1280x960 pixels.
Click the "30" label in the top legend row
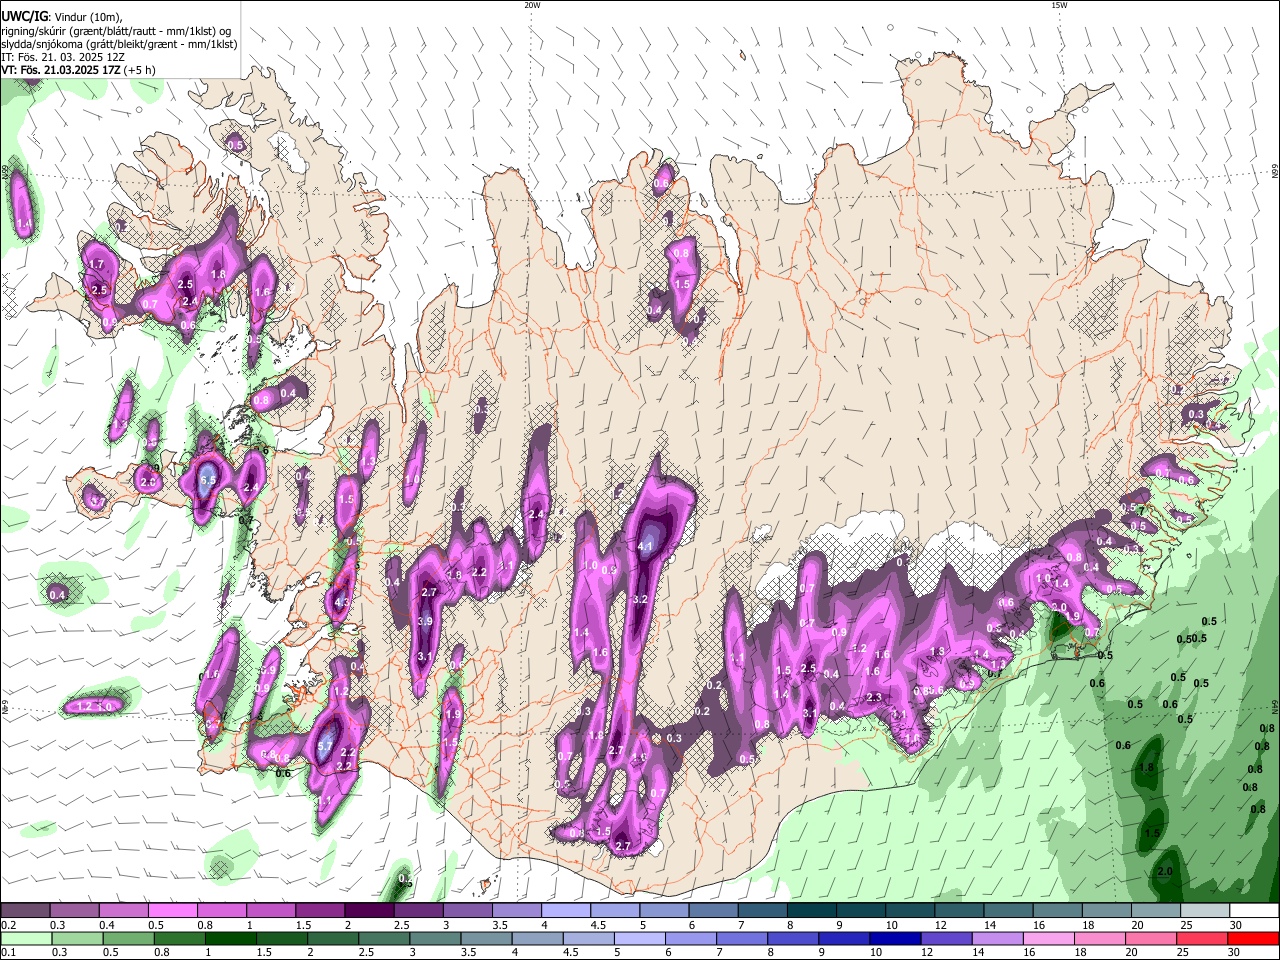pos(1236,925)
